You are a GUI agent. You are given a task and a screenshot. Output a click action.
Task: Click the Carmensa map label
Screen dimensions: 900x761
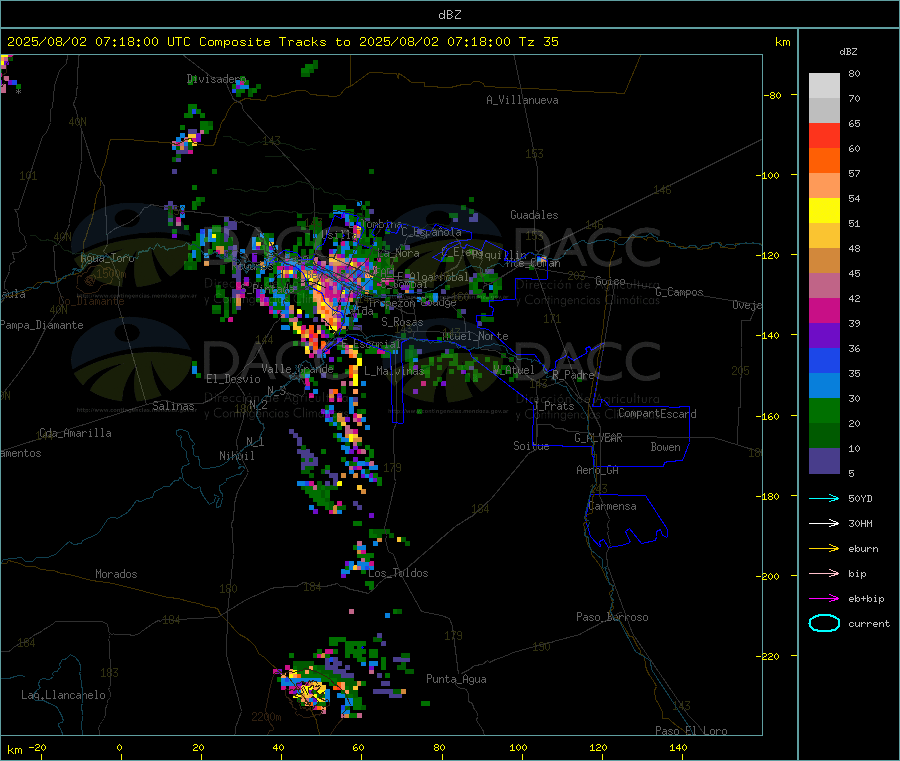pyautogui.click(x=612, y=506)
